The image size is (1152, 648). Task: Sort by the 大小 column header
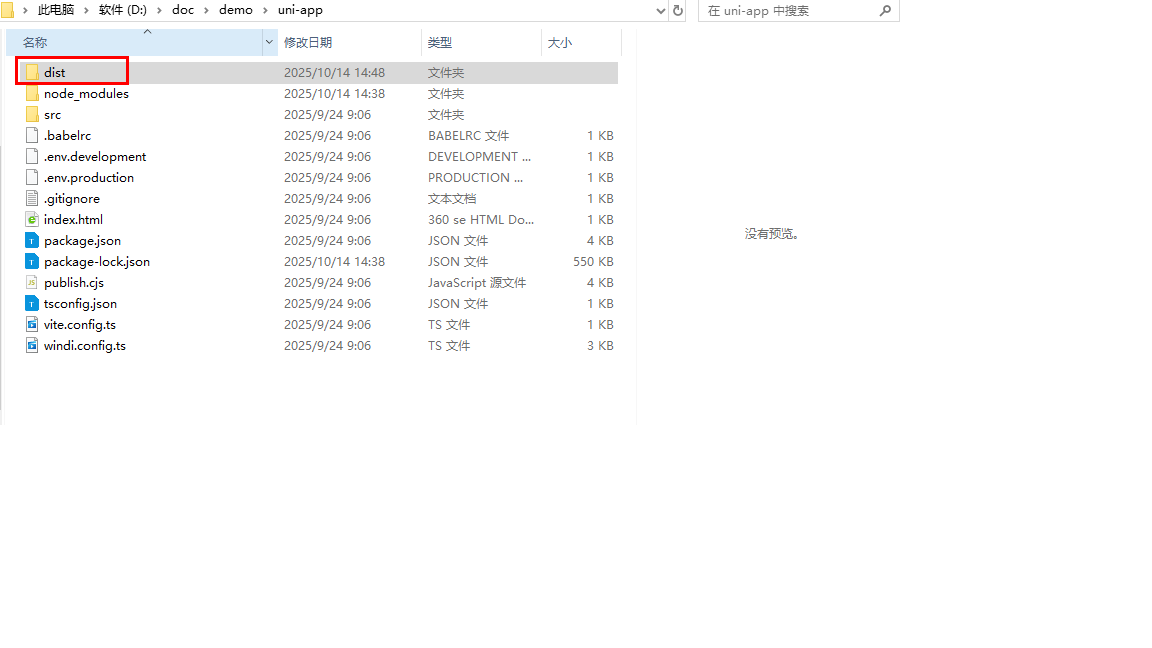[581, 43]
